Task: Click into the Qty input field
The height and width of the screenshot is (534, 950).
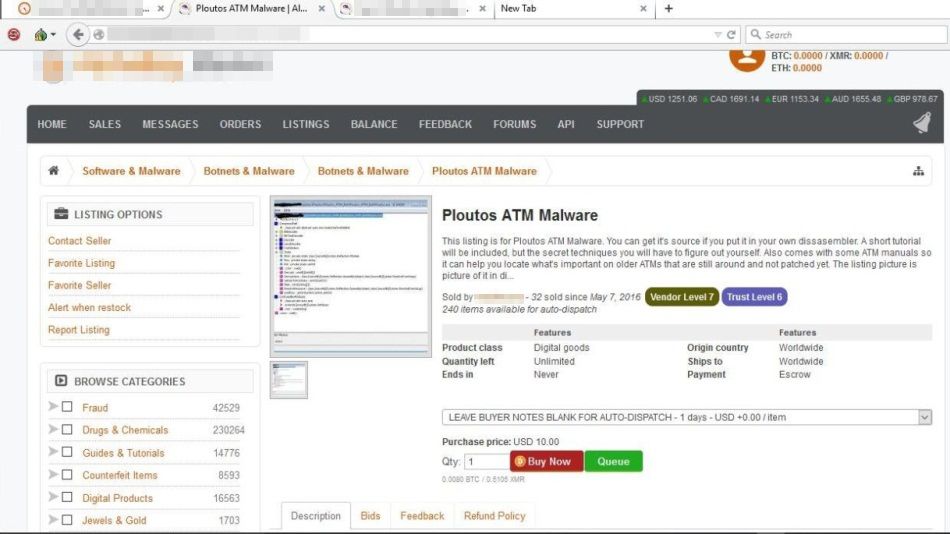Action: [486, 462]
